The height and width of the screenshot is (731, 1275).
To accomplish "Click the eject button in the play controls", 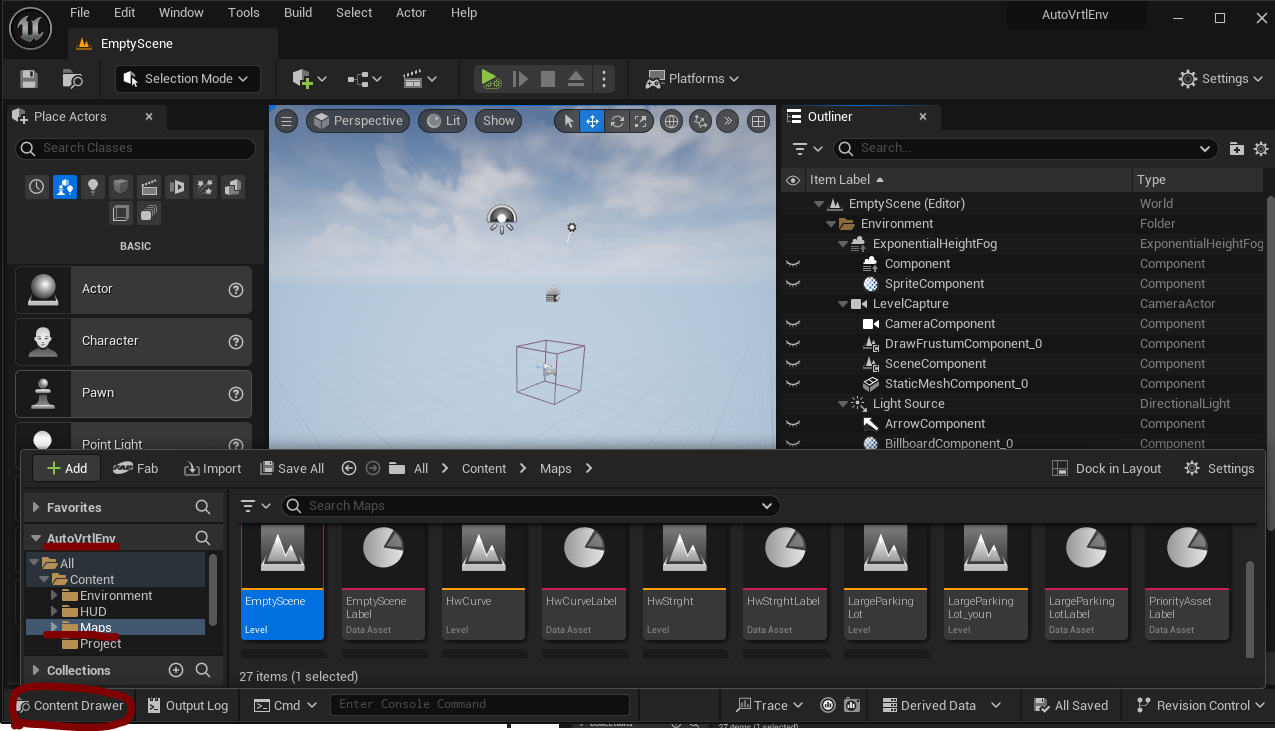I will click(576, 79).
